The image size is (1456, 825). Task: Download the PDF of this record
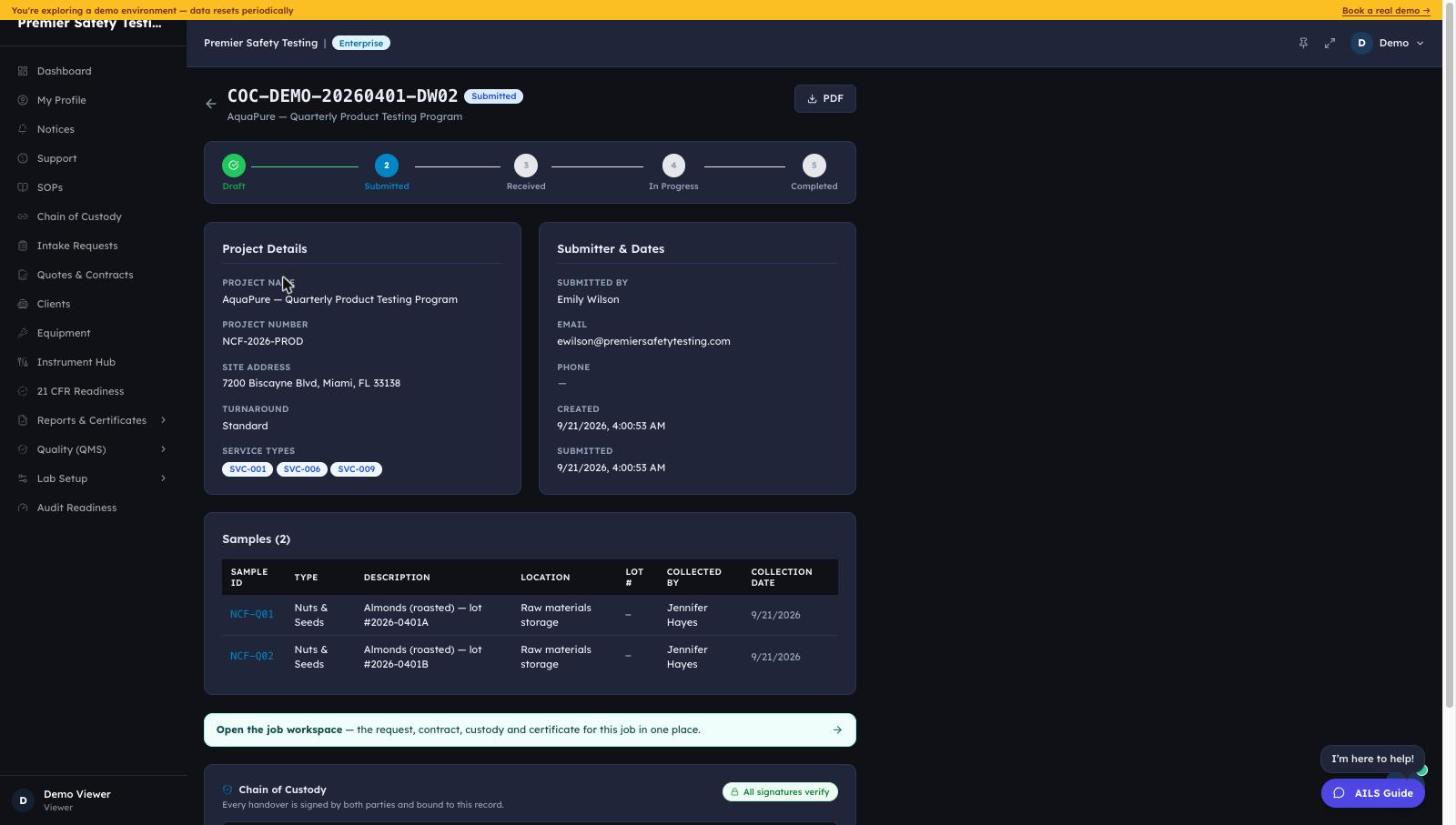click(825, 98)
